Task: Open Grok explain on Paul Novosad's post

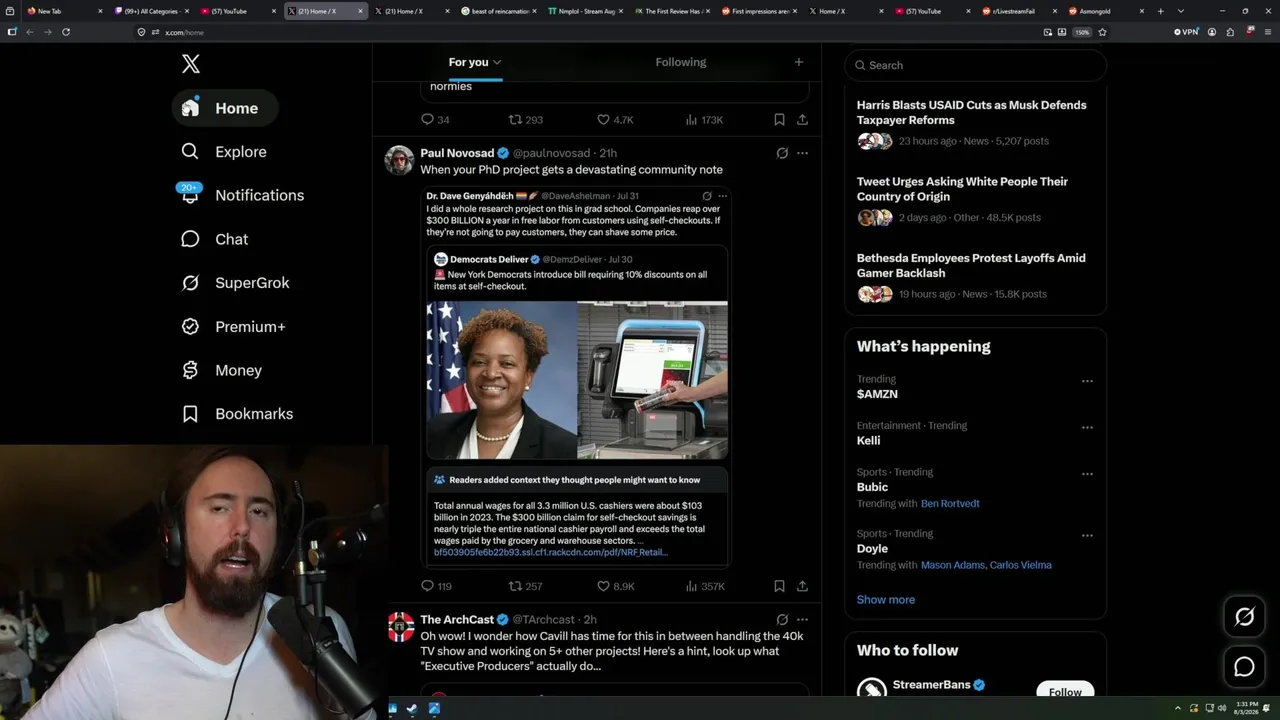Action: 782,153
